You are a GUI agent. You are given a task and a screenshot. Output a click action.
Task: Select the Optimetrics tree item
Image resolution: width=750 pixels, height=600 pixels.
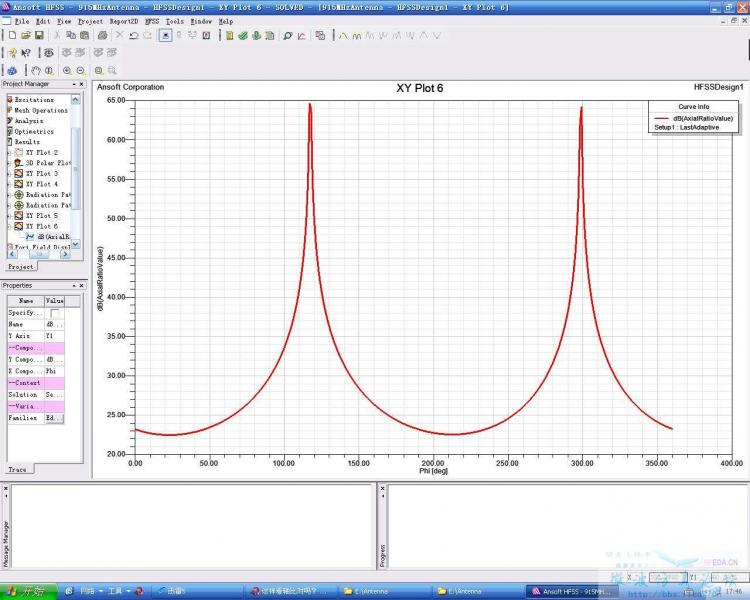(x=33, y=131)
